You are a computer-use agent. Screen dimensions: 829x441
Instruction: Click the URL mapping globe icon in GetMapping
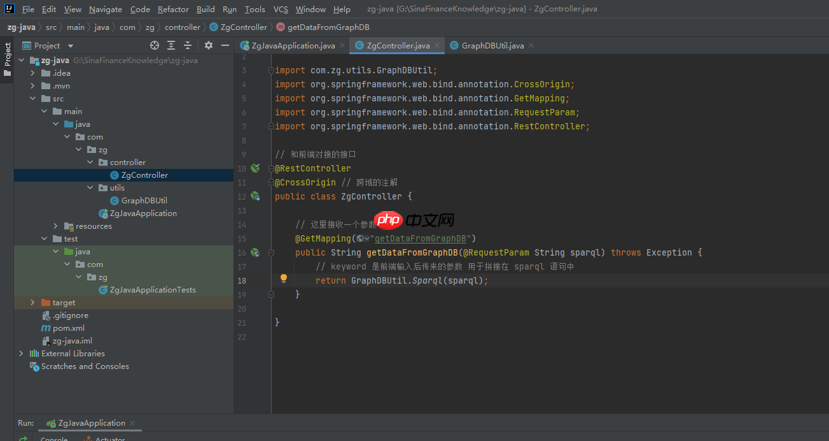tap(360, 239)
